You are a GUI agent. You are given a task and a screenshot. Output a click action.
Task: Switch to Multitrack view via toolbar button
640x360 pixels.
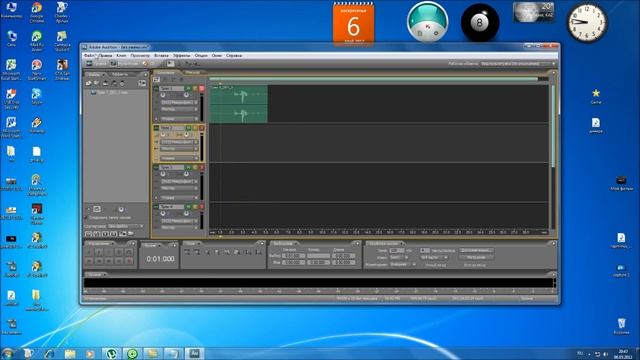tap(124, 64)
